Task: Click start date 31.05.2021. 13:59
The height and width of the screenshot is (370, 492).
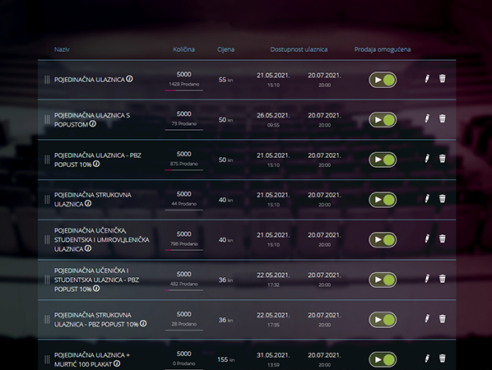Action: [x=273, y=360]
